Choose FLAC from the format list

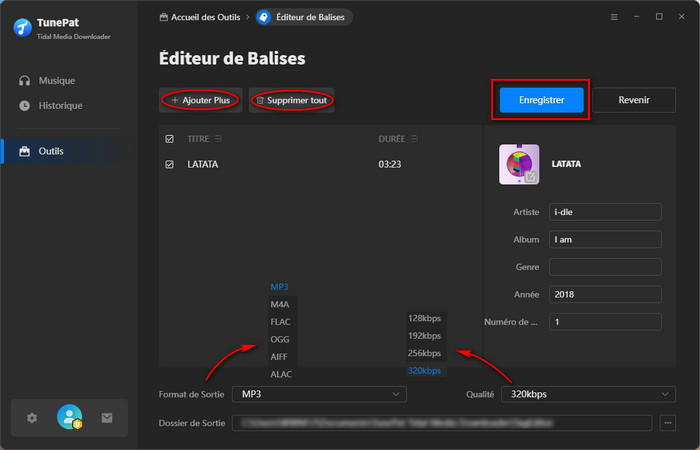281,322
